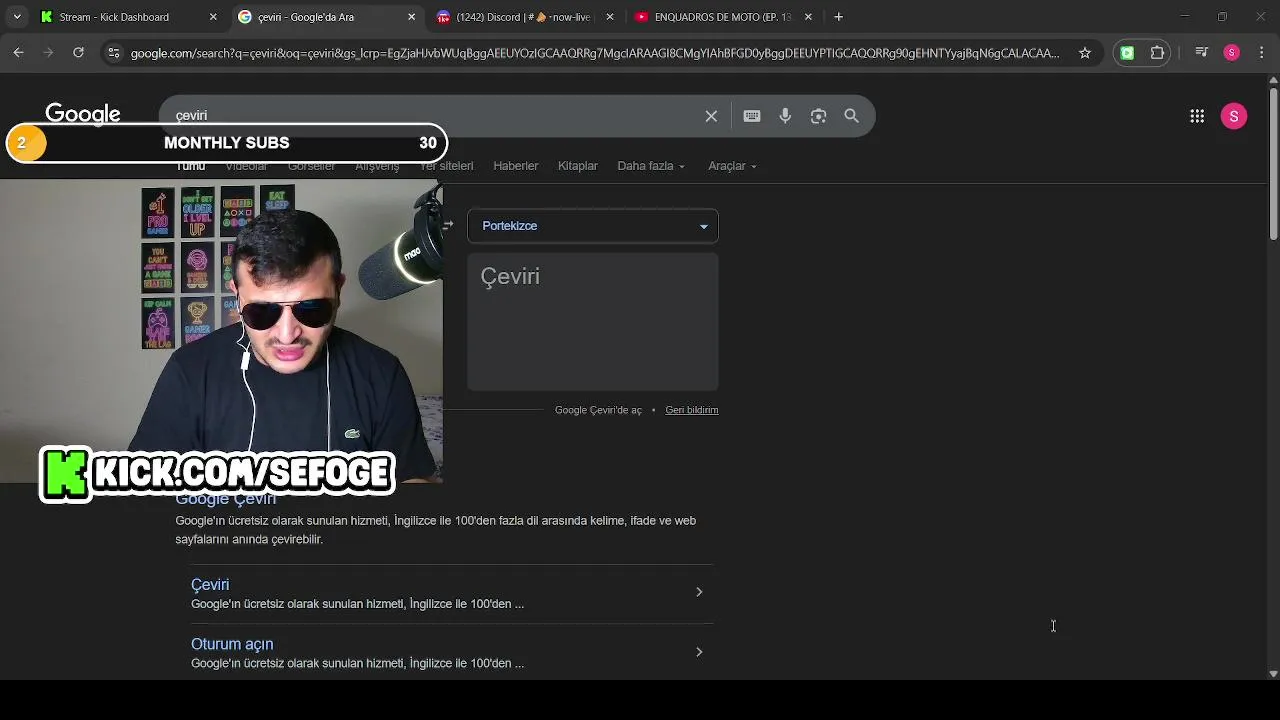
Task: Close the ENQUADROS DE MOTO tab
Action: click(x=808, y=17)
